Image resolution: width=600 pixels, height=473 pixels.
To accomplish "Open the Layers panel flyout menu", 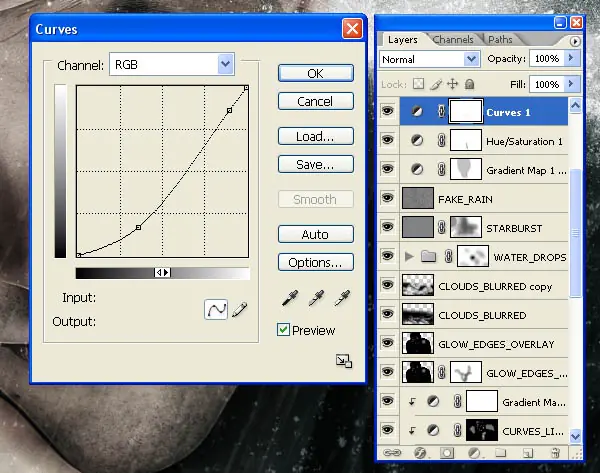I will (575, 41).
